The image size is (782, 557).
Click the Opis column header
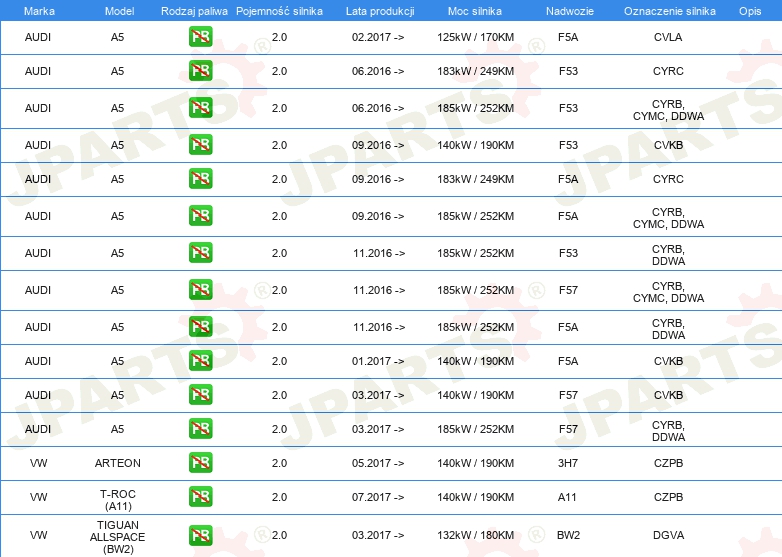pyautogui.click(x=750, y=11)
